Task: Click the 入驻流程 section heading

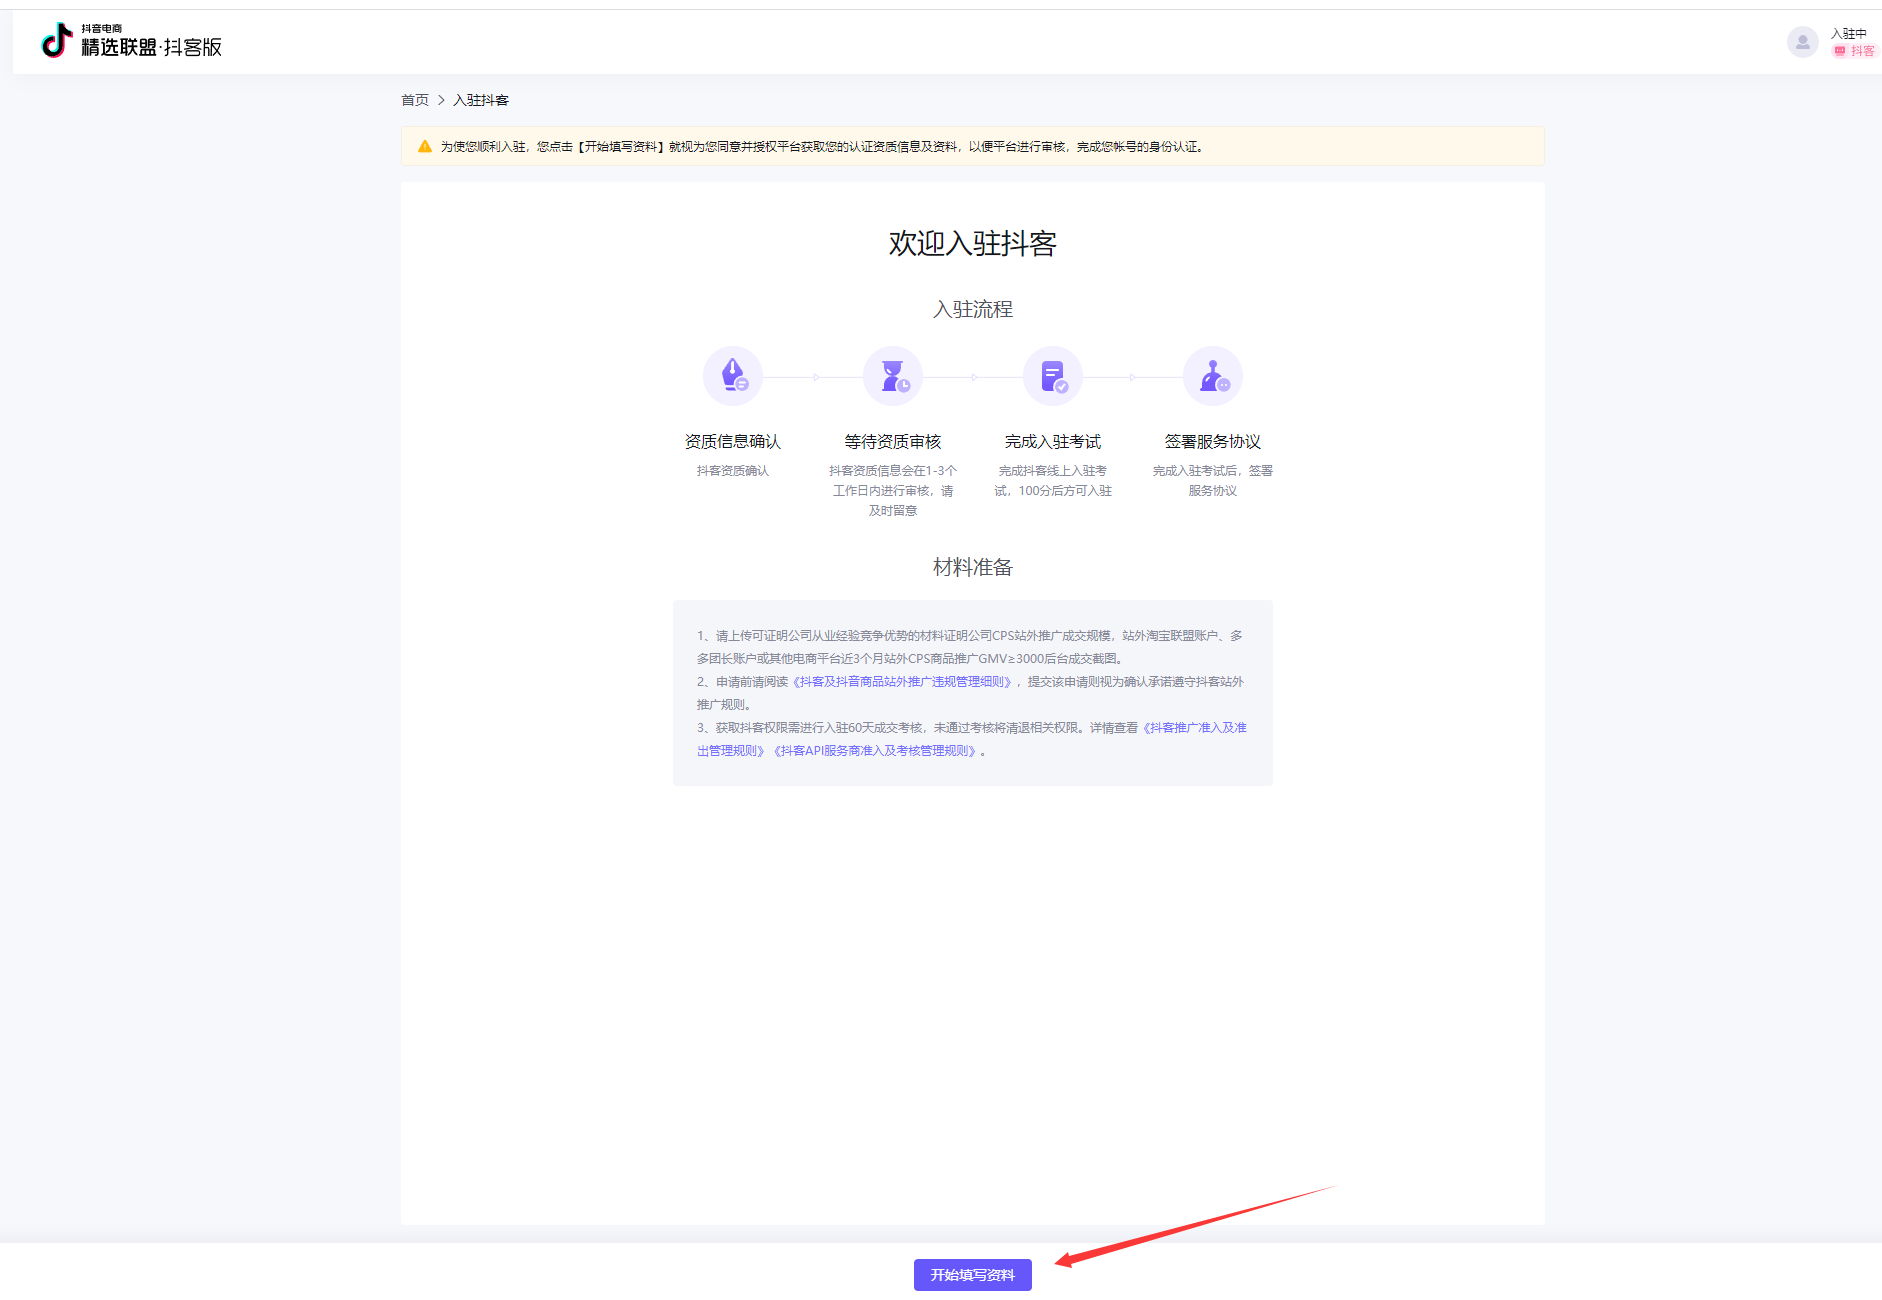Action: (x=973, y=309)
